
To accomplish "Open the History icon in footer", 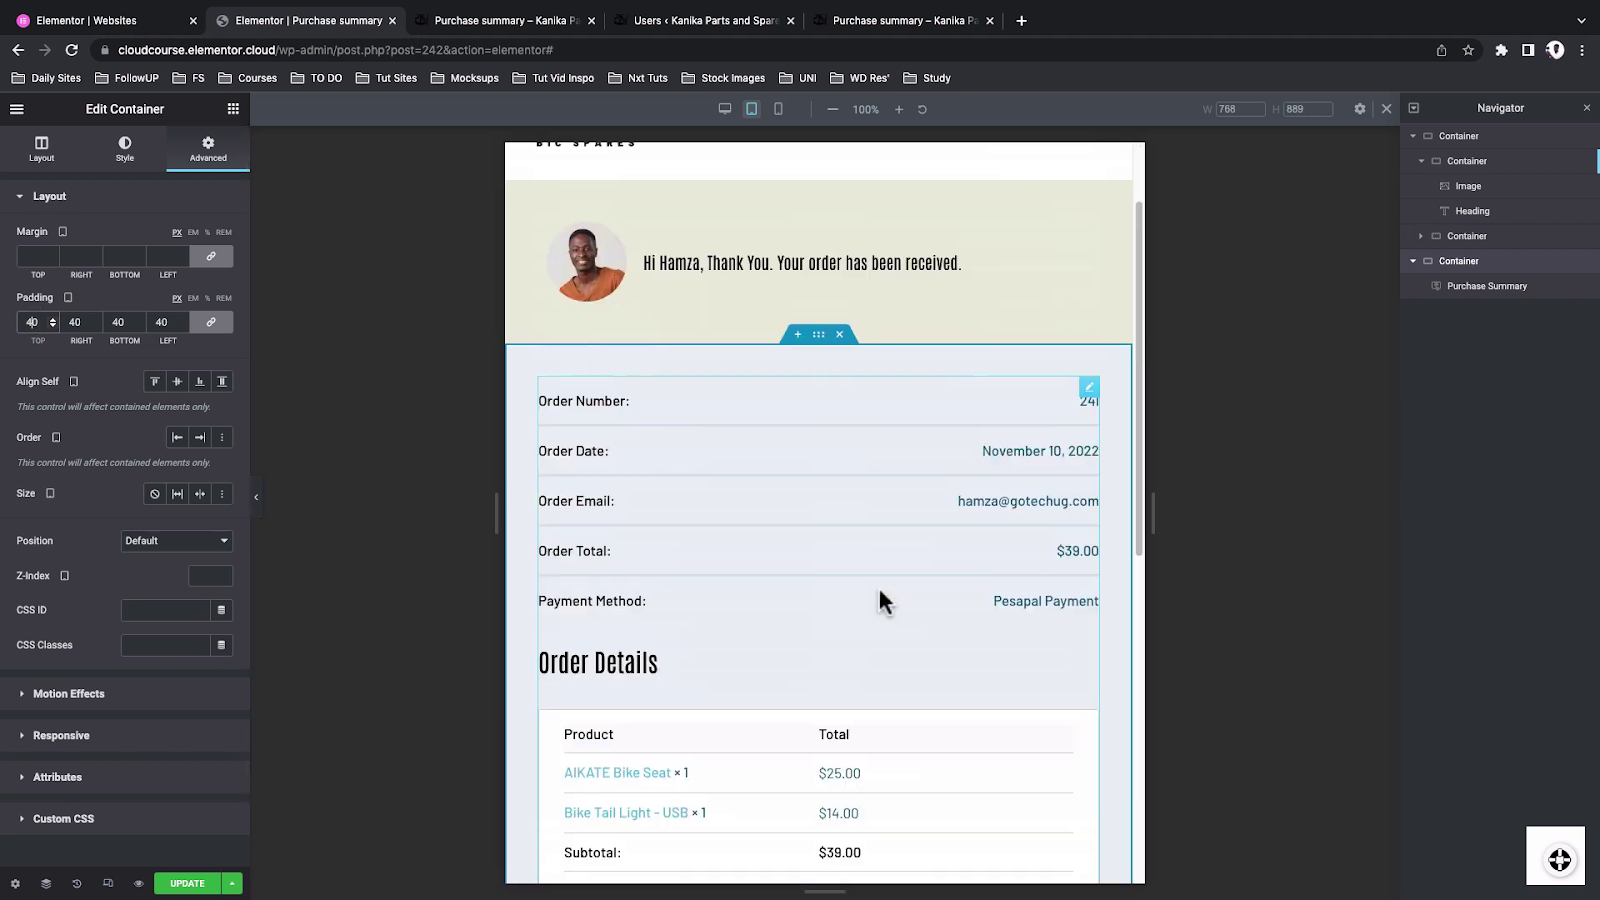I will [x=77, y=884].
